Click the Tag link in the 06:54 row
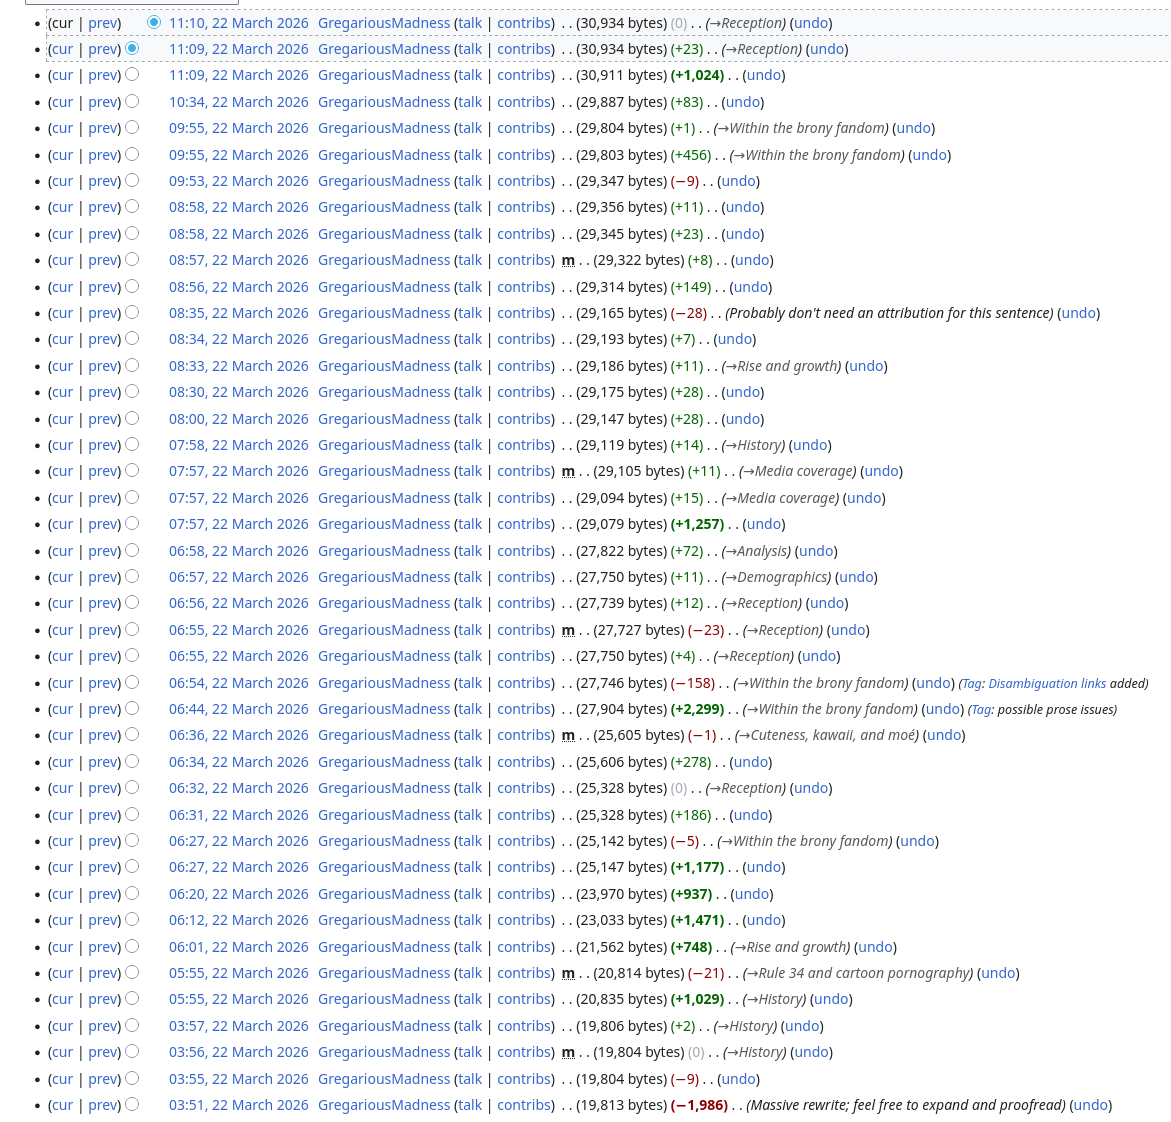Image resolution: width=1171 pixels, height=1122 pixels. [x=972, y=684]
